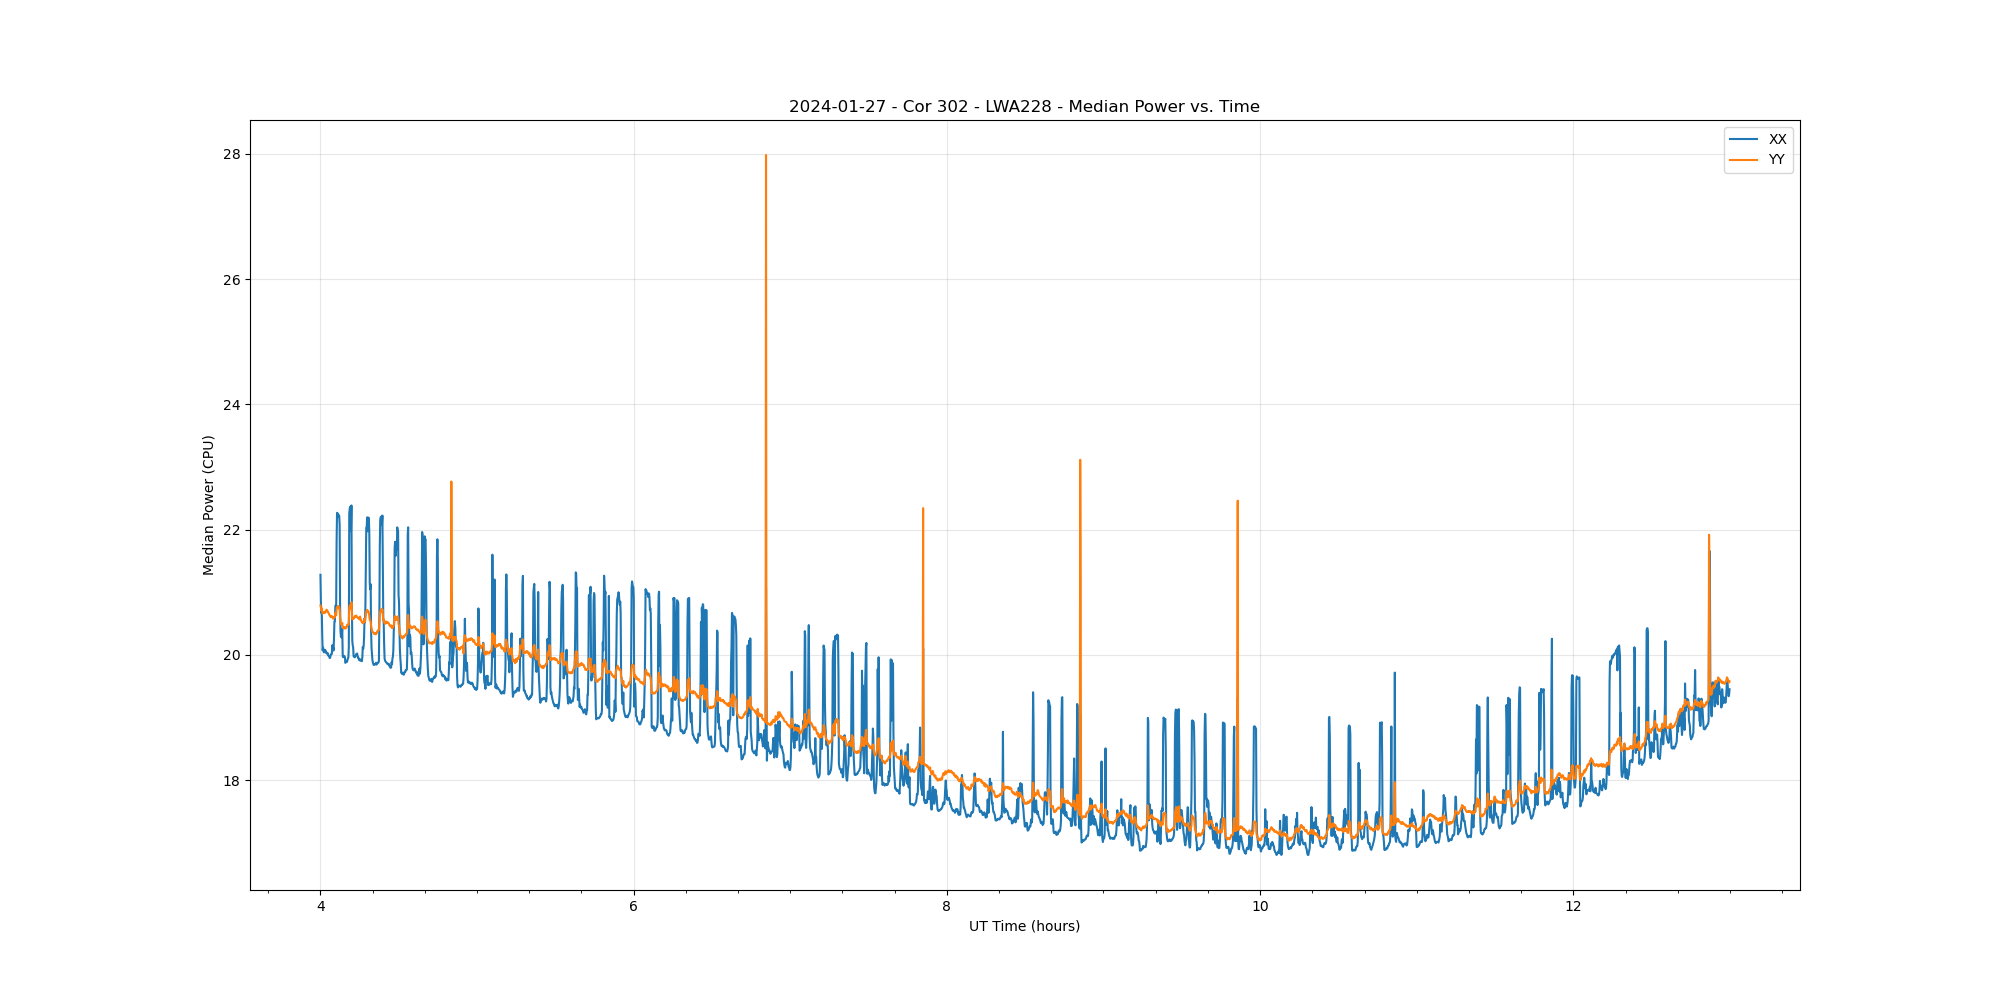This screenshot has width=2000, height=1000.
Task: Click the y-axis tick label 28
Action: 232,155
